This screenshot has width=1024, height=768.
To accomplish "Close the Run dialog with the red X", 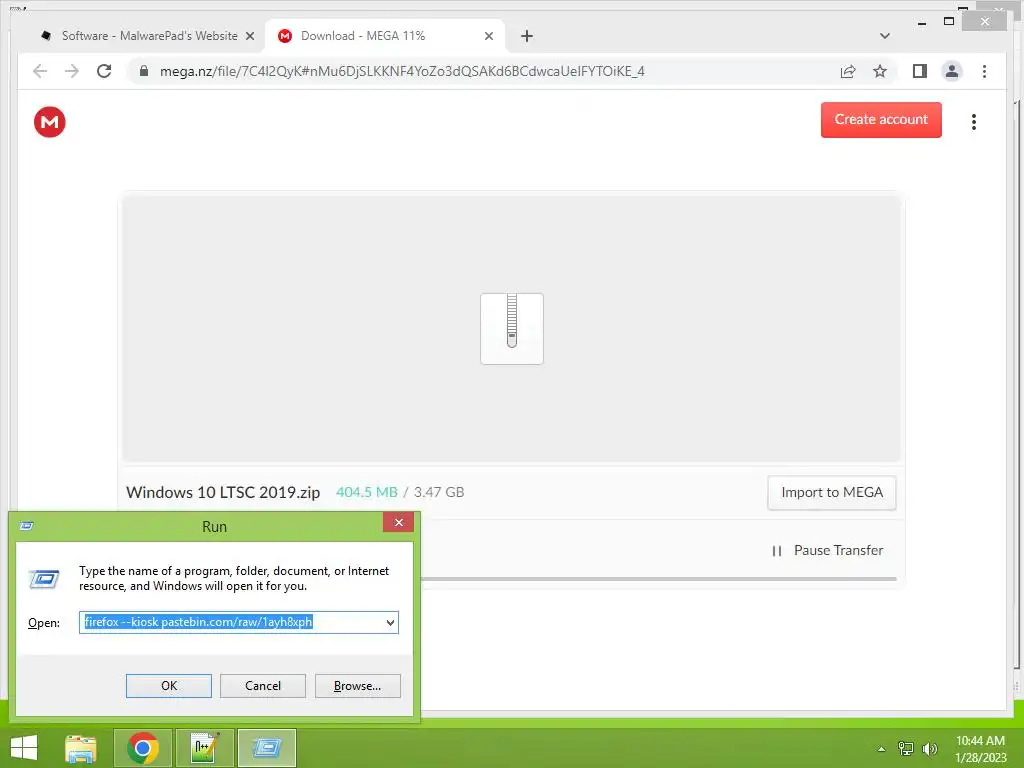I will click(x=398, y=522).
